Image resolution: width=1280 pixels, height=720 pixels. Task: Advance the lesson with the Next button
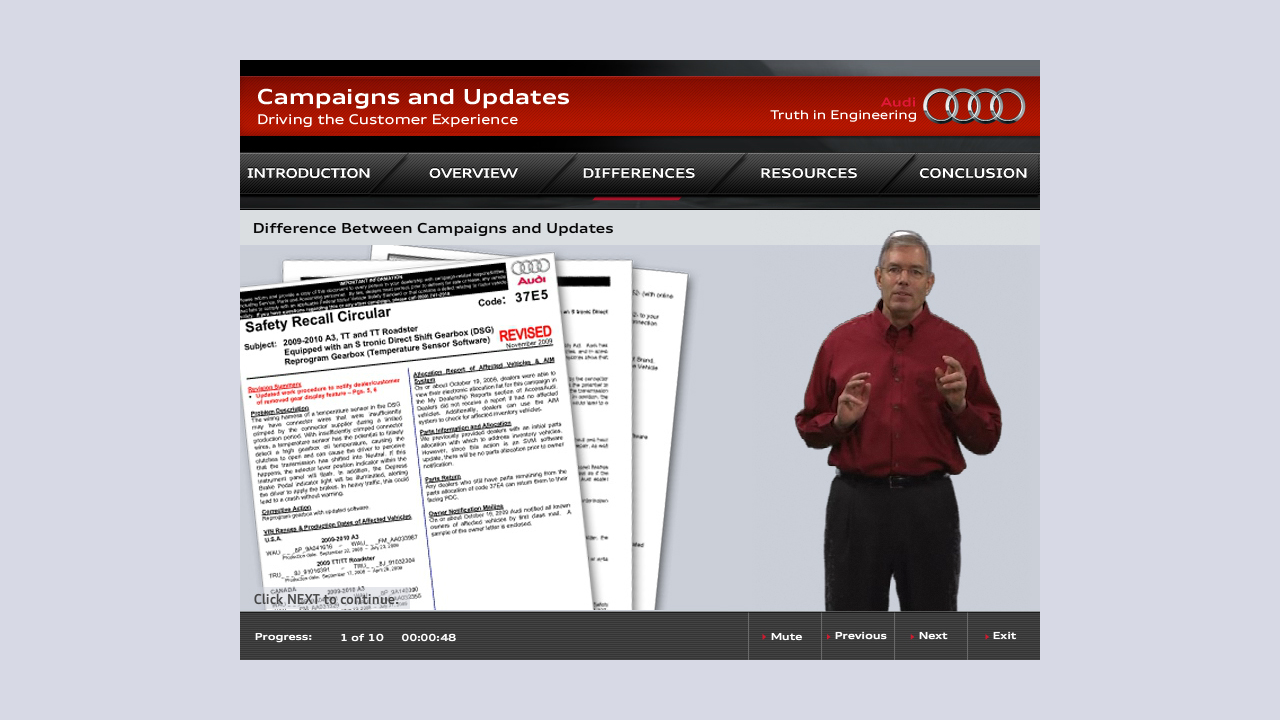(x=932, y=635)
